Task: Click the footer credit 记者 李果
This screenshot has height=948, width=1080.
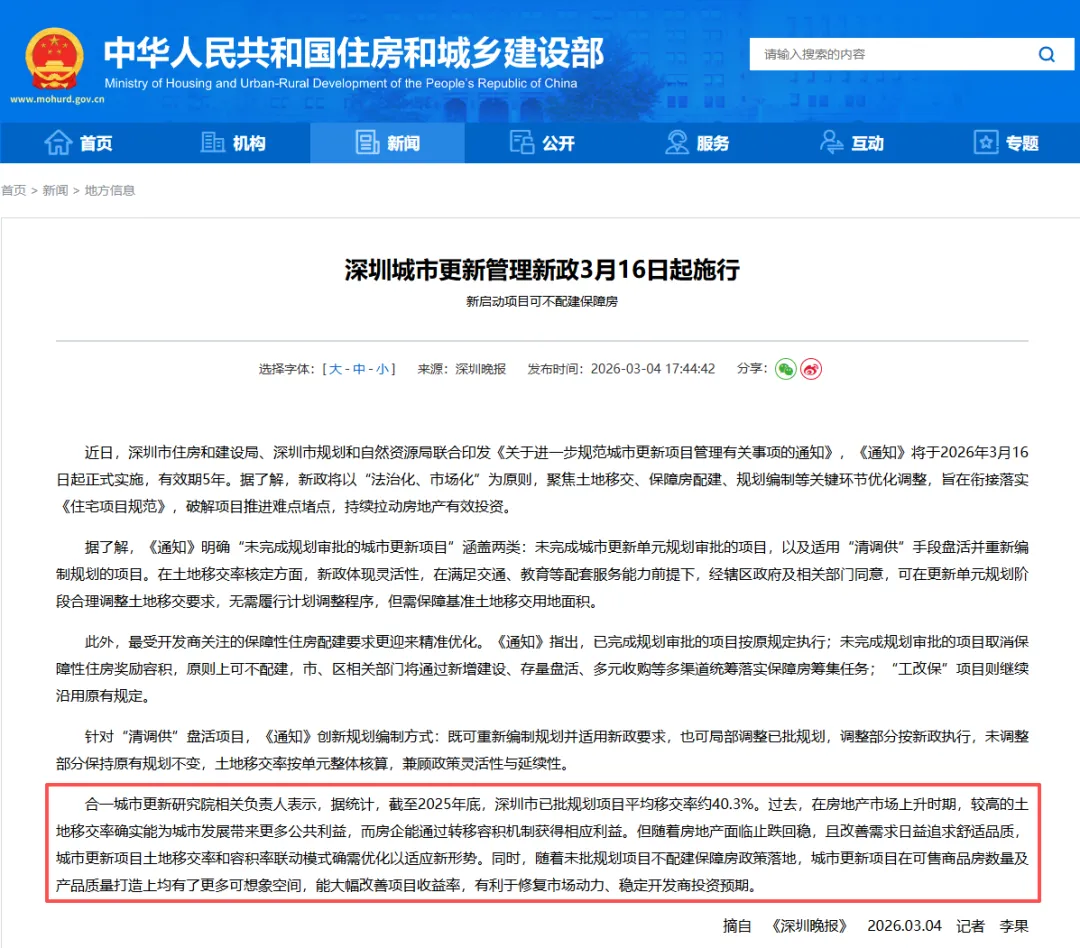Action: pyautogui.click(x=992, y=926)
